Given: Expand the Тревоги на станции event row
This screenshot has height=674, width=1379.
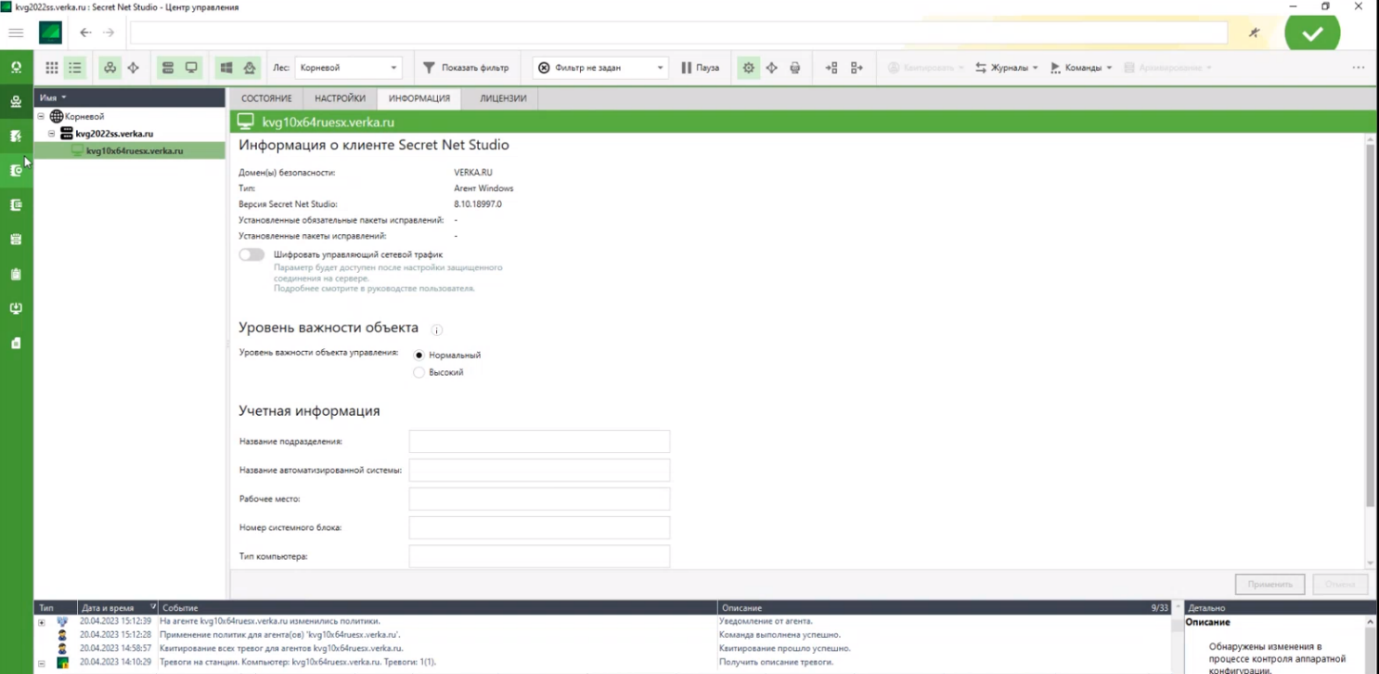Looking at the screenshot, I should (x=41, y=663).
